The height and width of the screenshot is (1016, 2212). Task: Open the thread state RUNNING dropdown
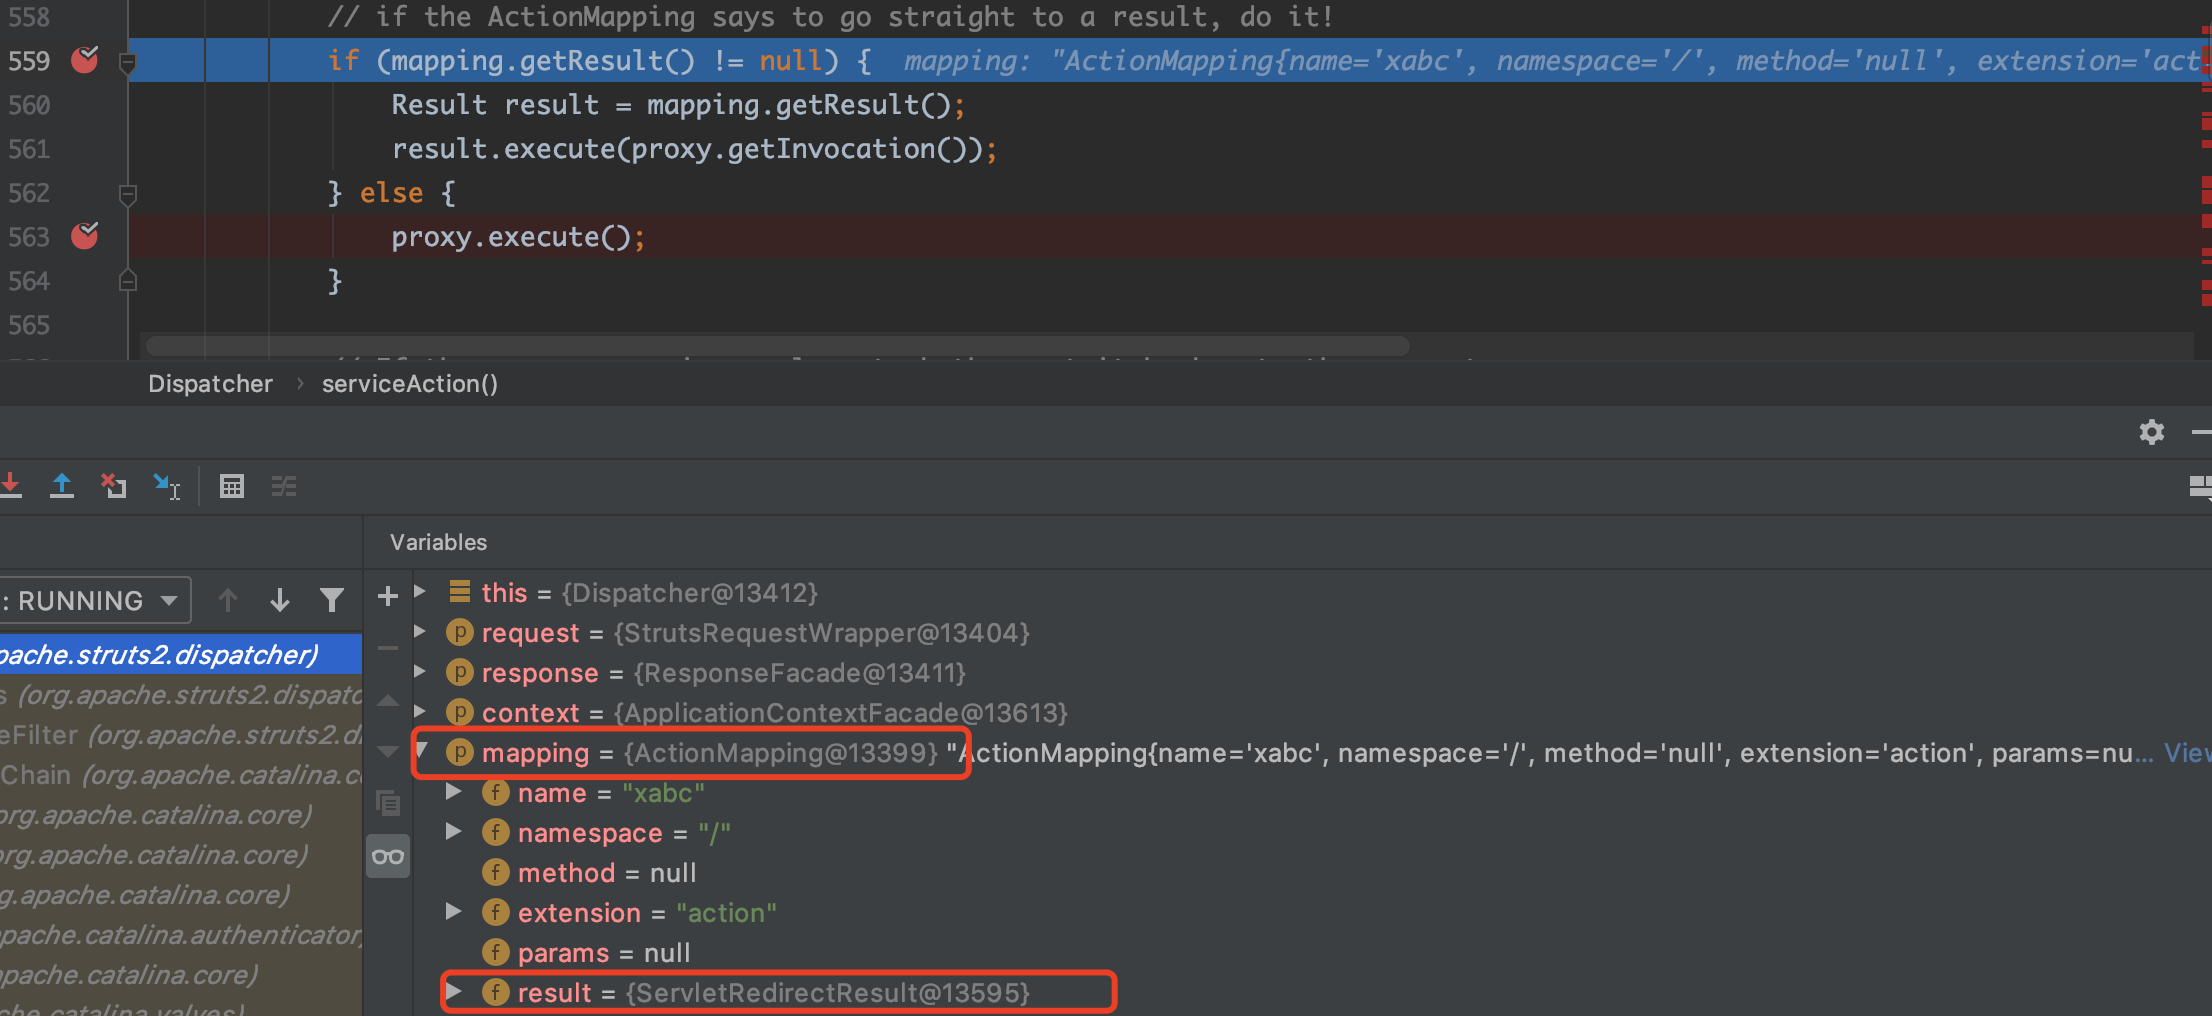pyautogui.click(x=94, y=600)
